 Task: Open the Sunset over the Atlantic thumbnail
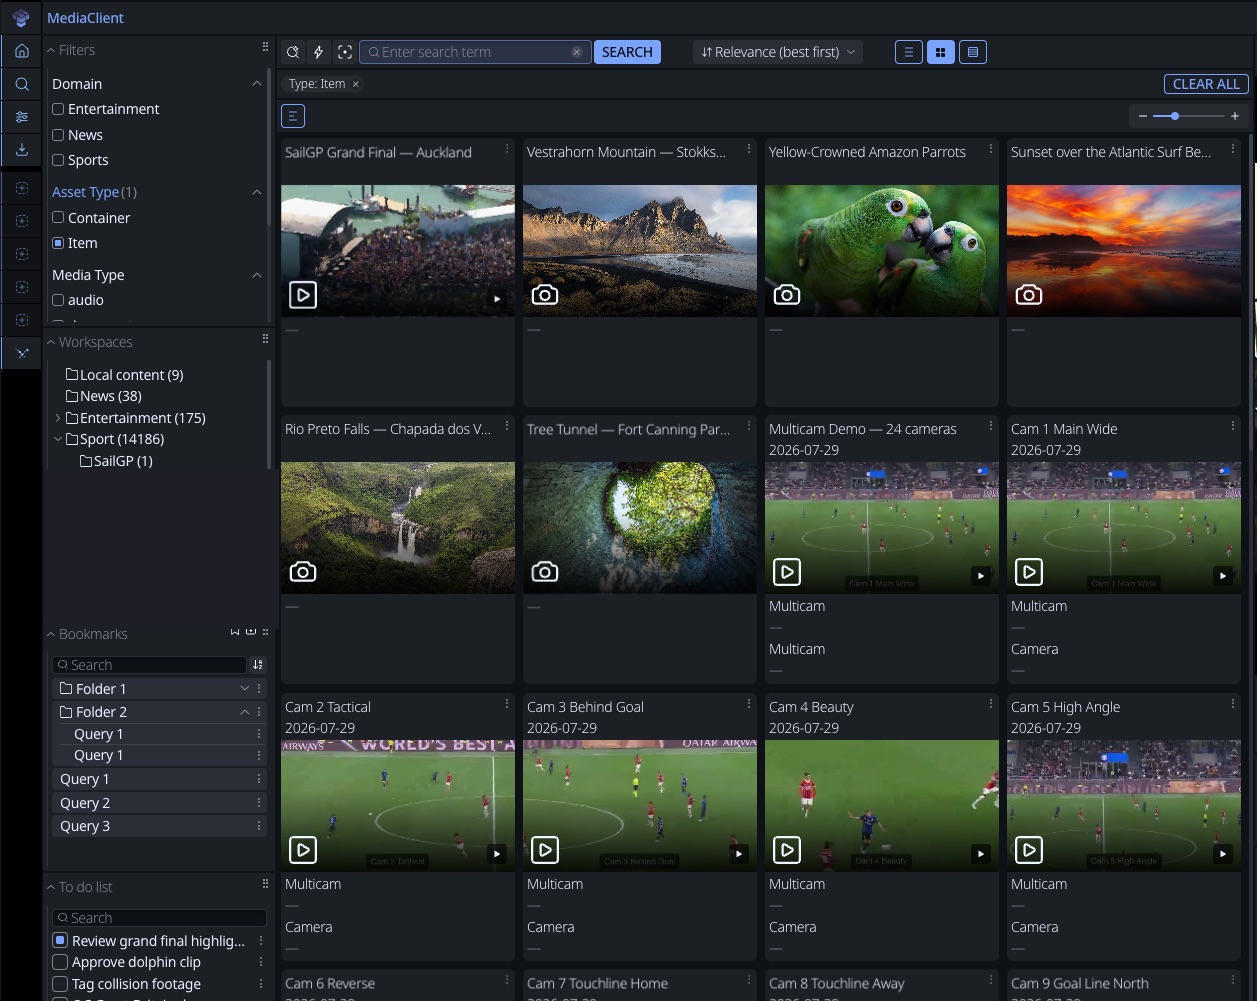pos(1124,251)
